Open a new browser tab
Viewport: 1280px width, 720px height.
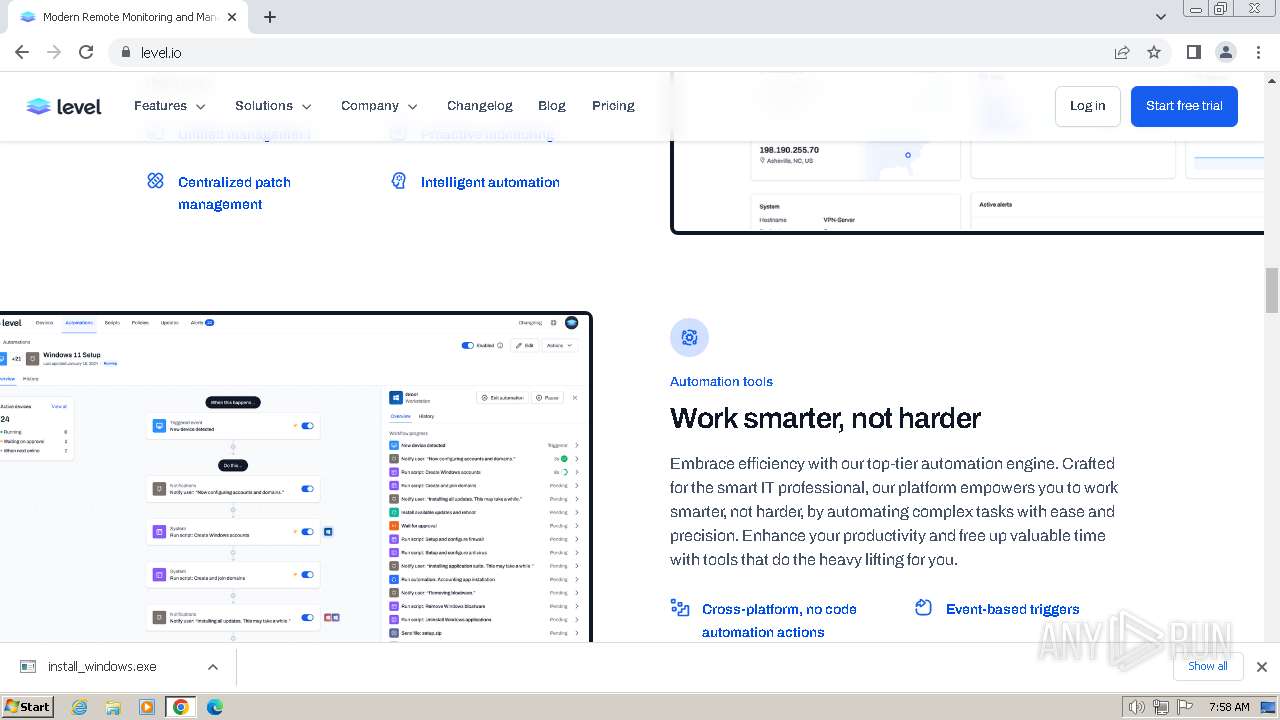[270, 17]
